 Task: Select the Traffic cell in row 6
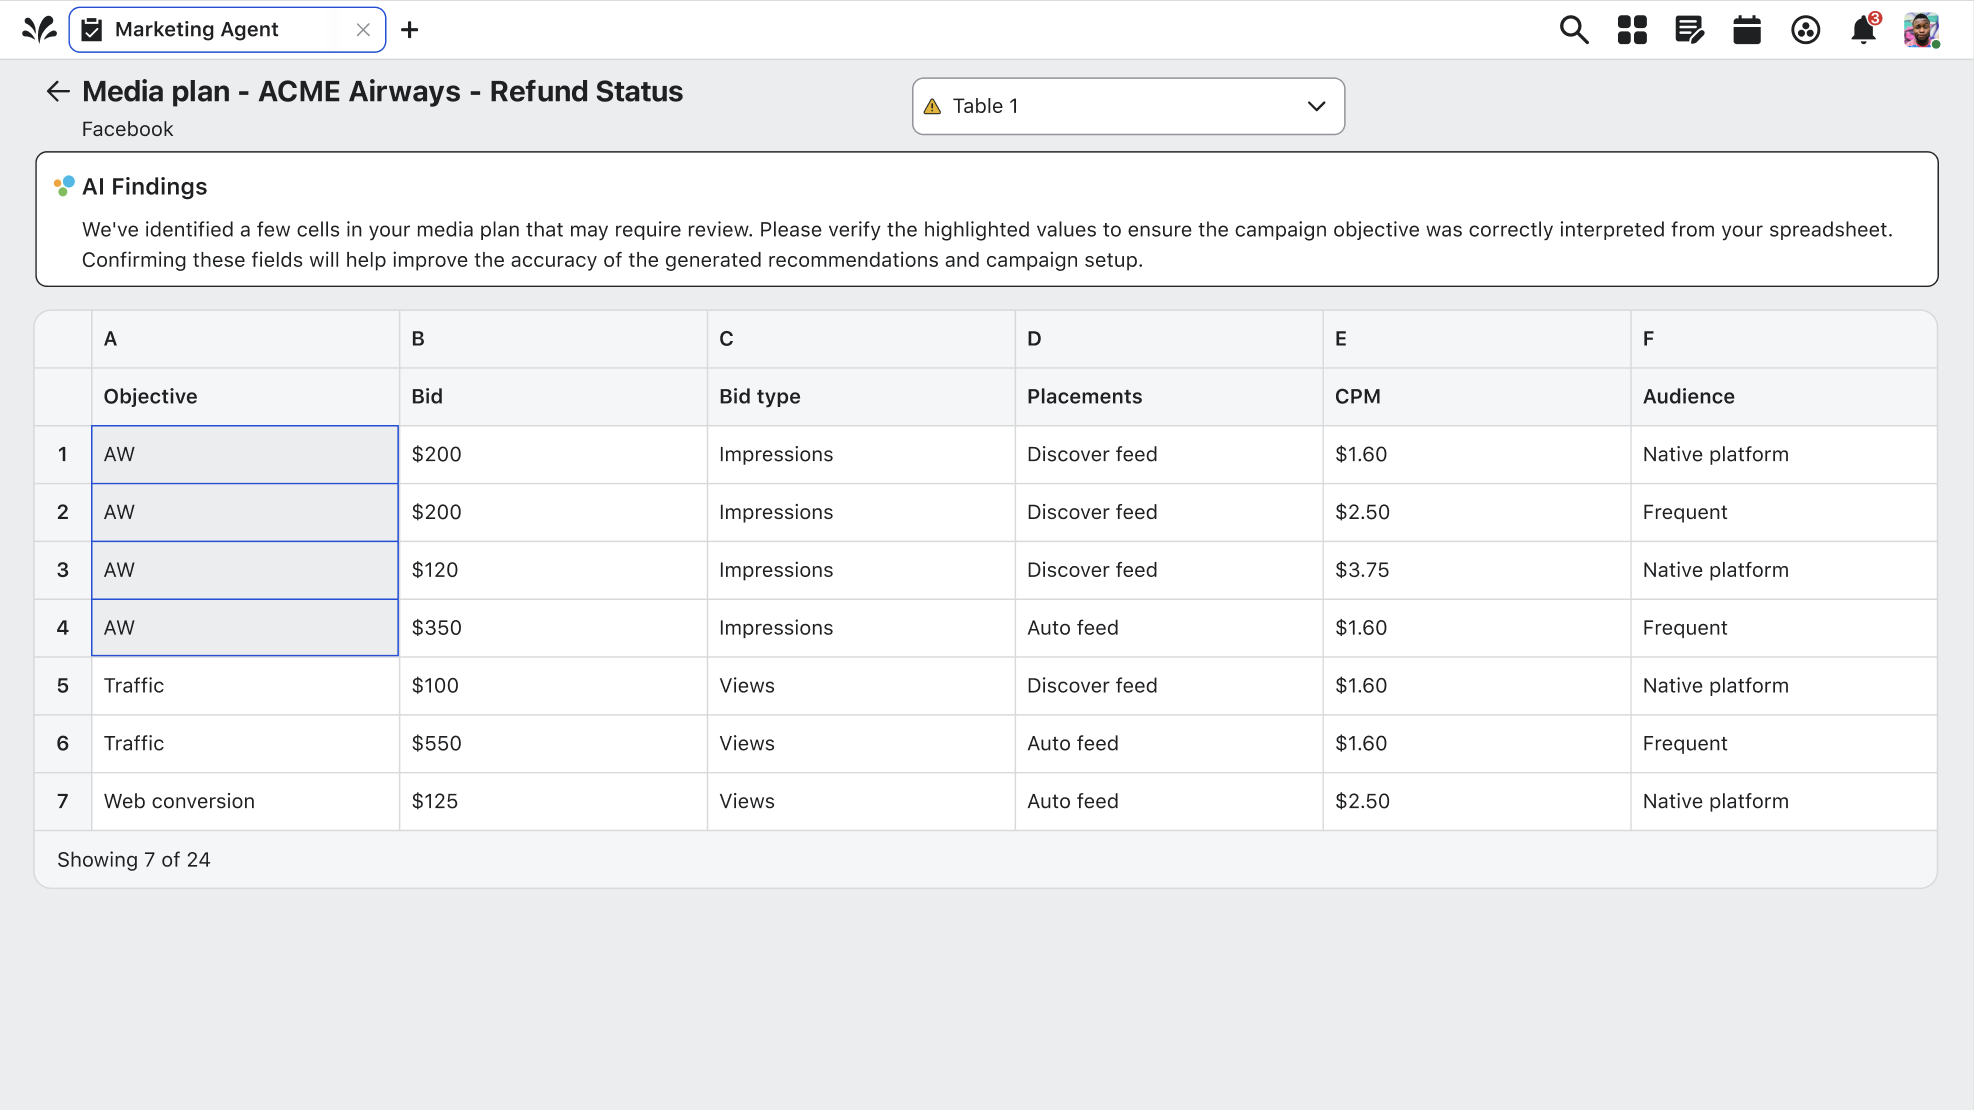[245, 744]
